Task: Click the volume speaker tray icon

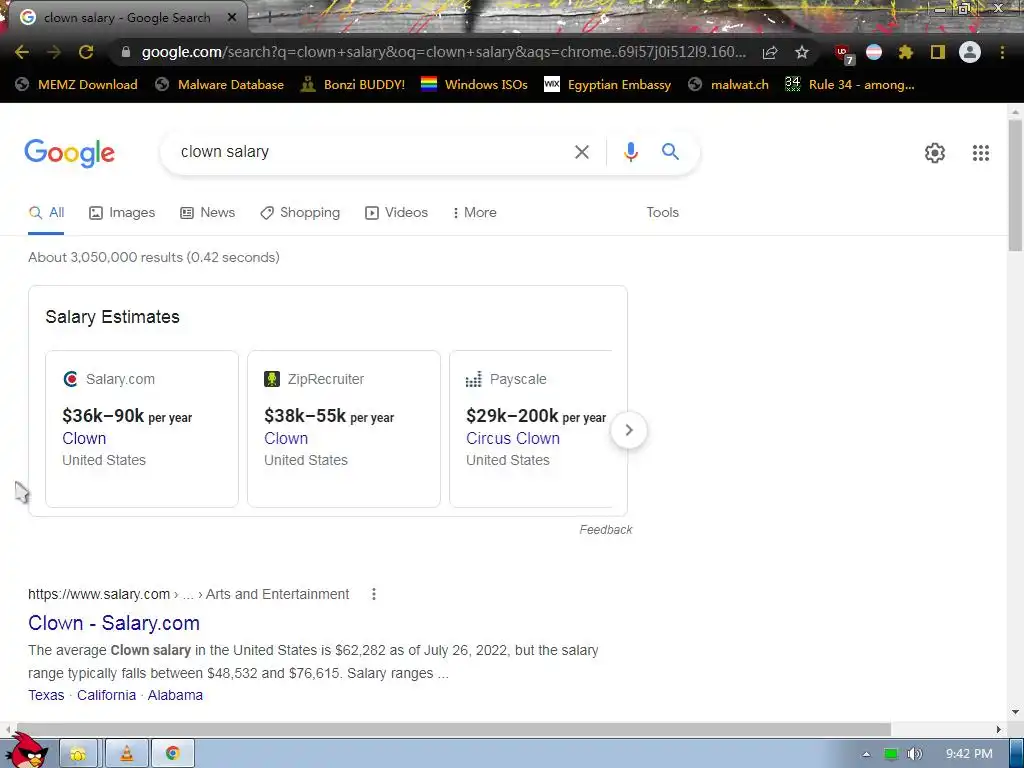Action: pyautogui.click(x=914, y=754)
